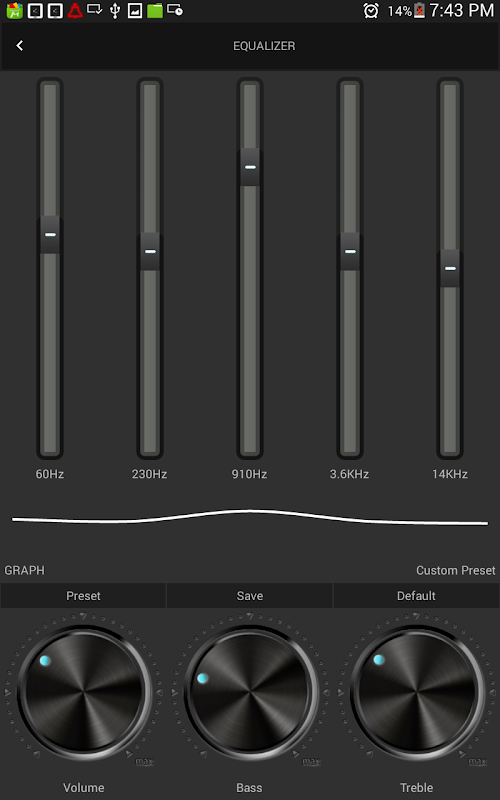The width and height of the screenshot is (500, 800).
Task: Tap the battery icon in status bar
Action: [x=419, y=11]
